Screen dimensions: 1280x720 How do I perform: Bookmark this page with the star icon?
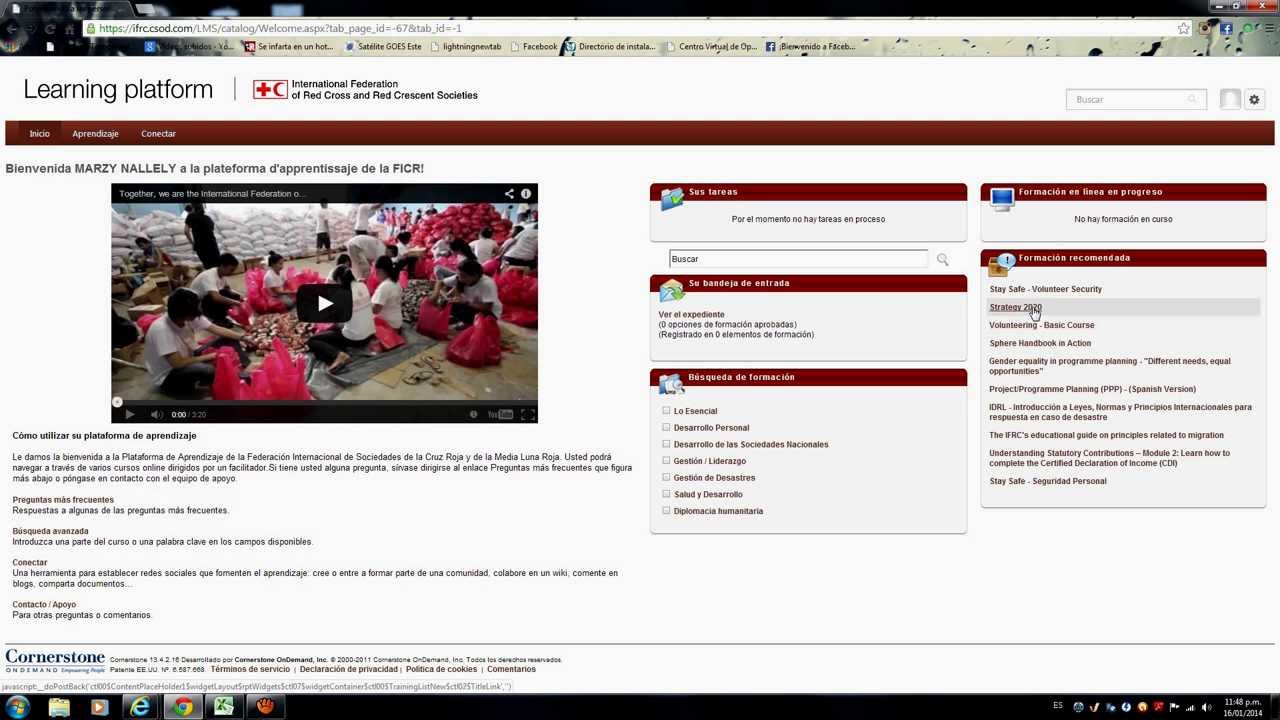click(1183, 29)
